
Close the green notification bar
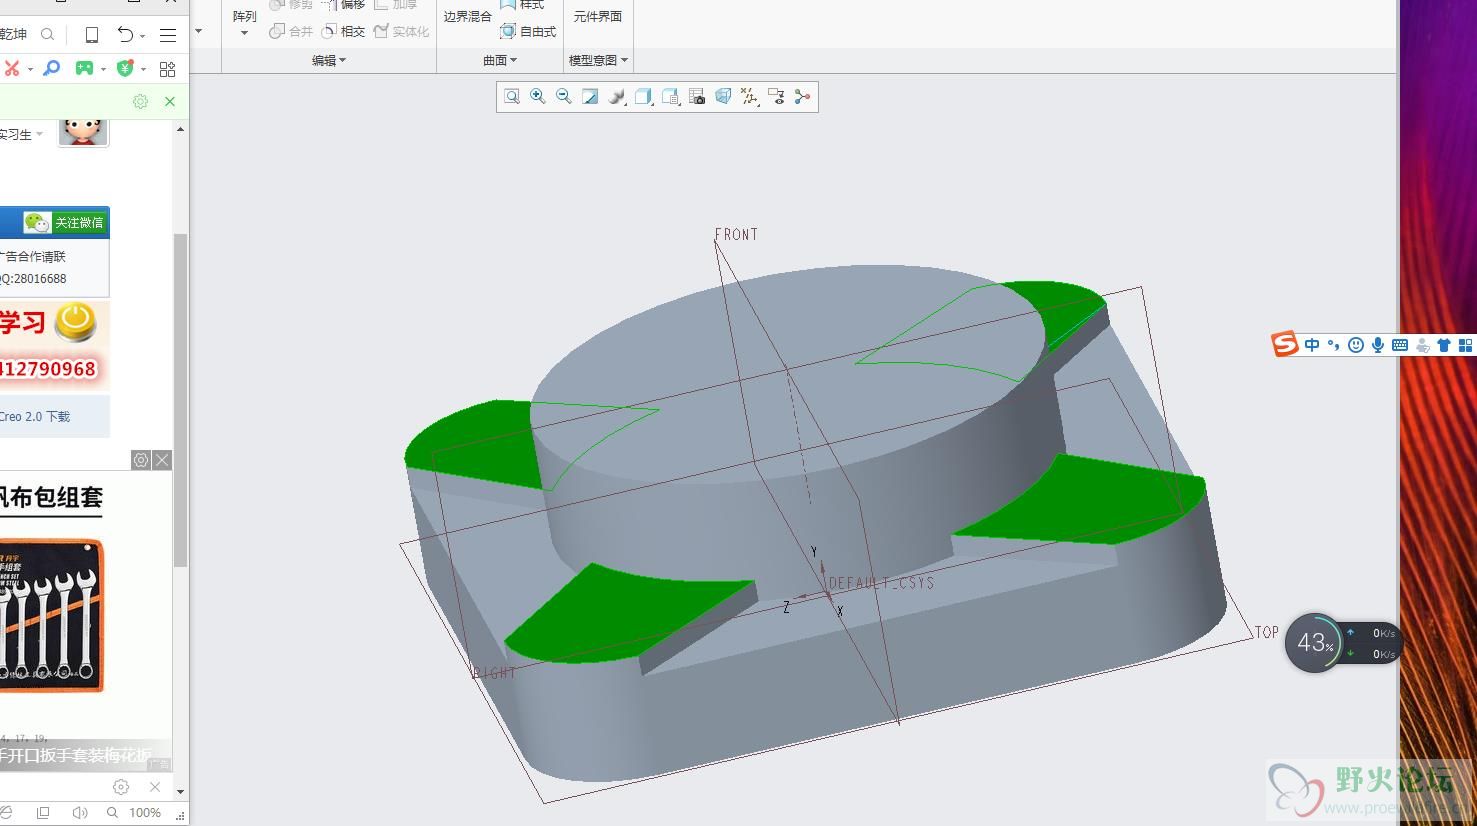(170, 102)
